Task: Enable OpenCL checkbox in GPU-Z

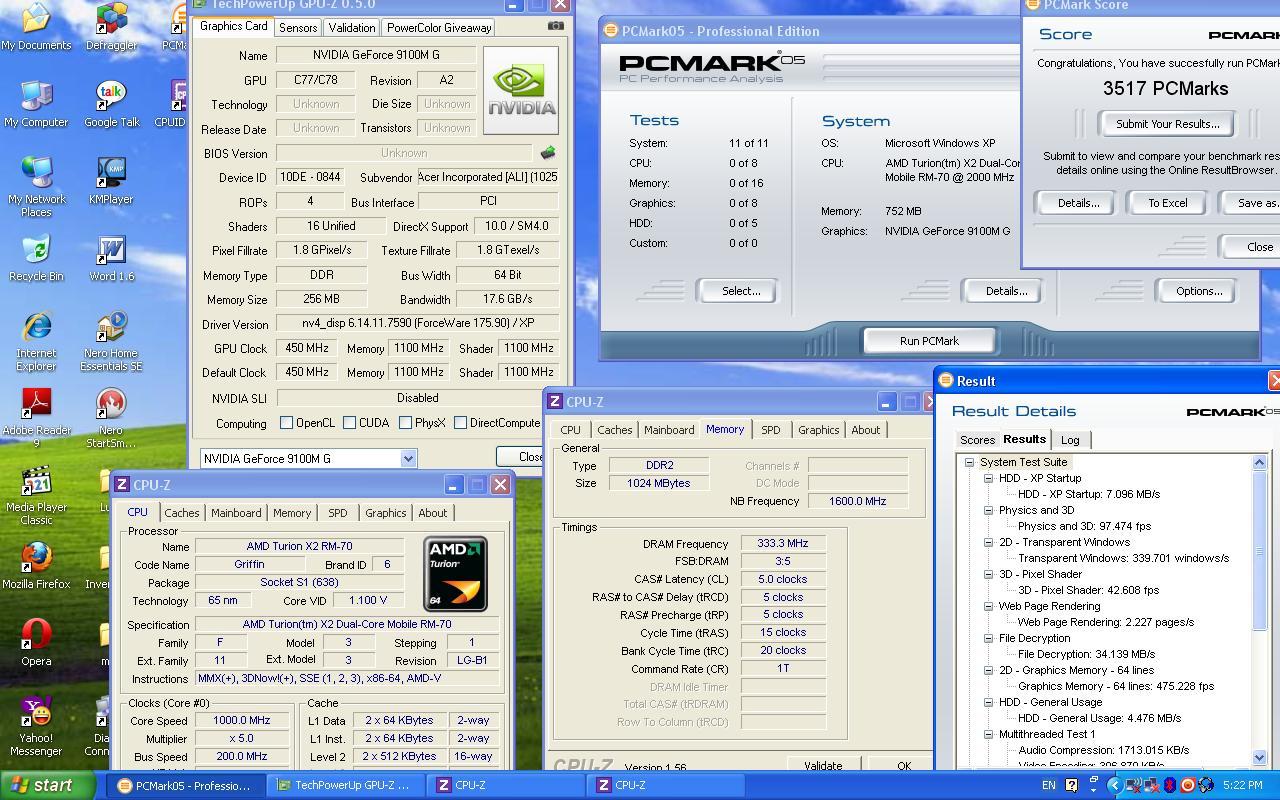Action: pos(287,423)
